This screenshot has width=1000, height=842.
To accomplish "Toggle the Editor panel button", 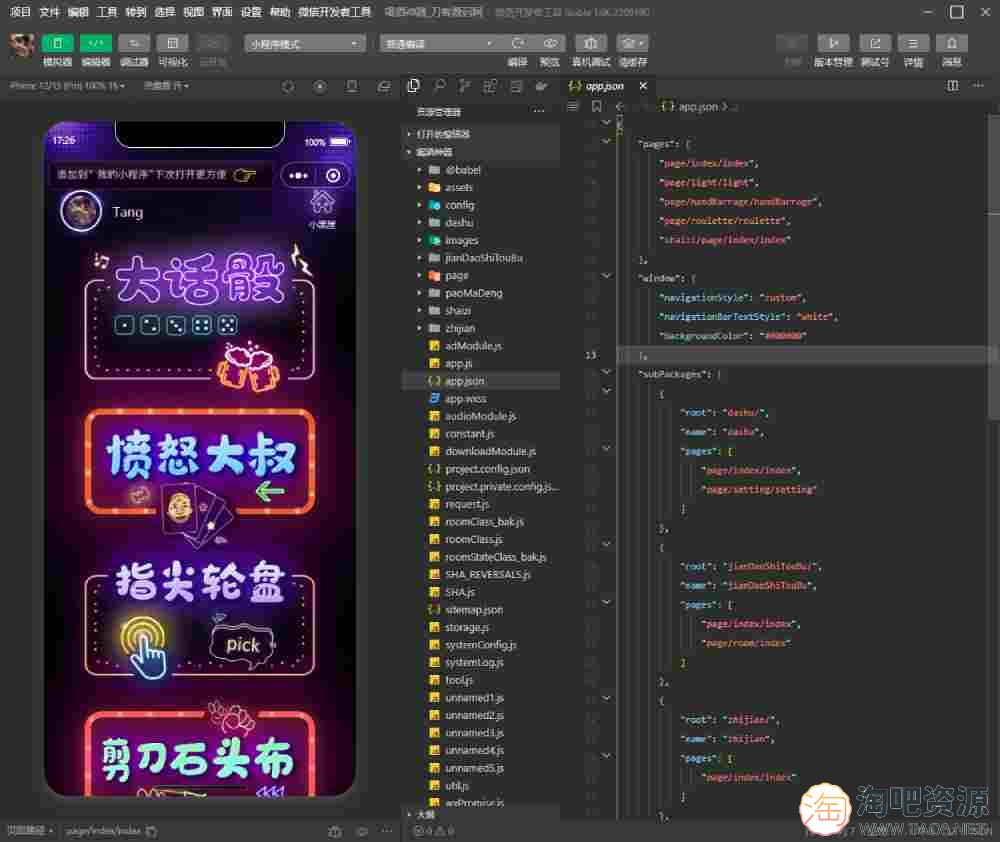I will coord(96,44).
